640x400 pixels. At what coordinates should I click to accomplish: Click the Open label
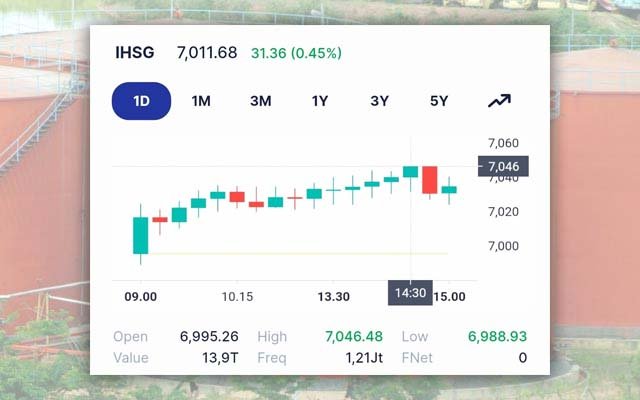click(130, 337)
